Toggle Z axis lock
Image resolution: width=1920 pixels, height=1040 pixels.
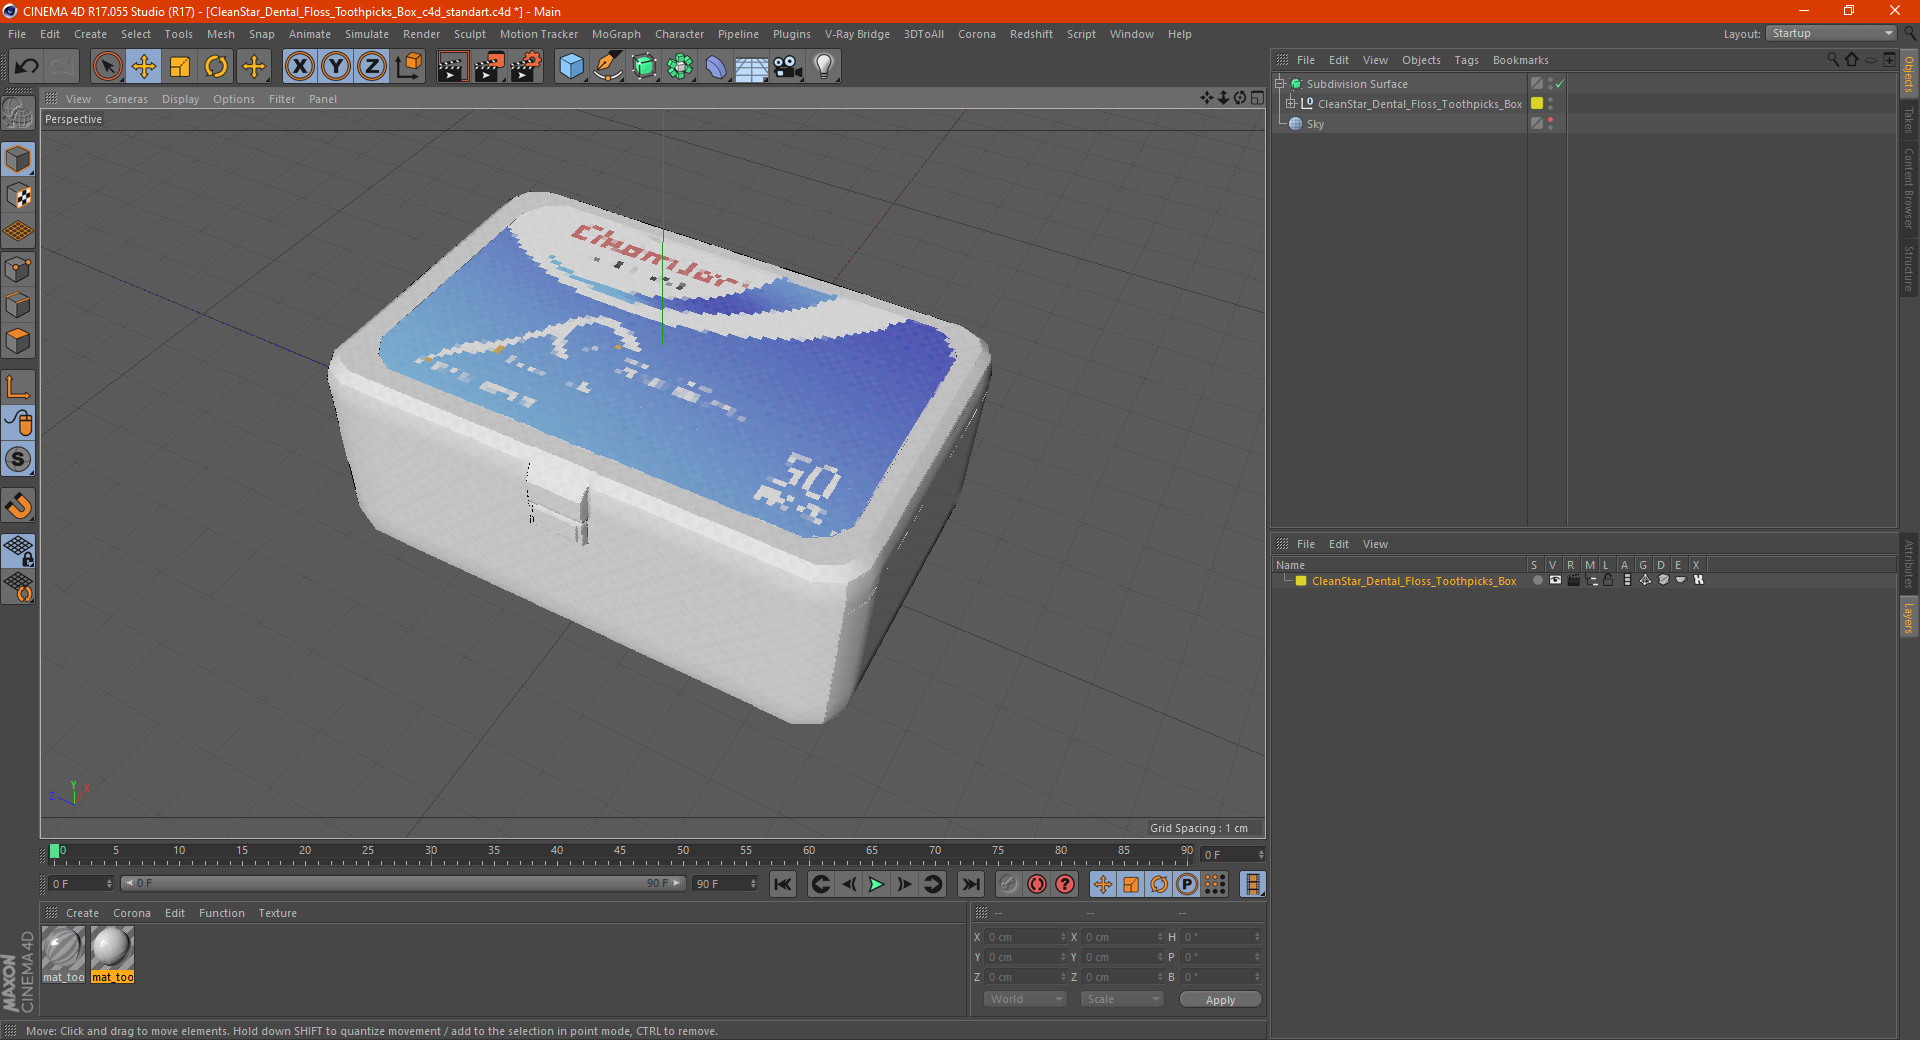point(372,67)
